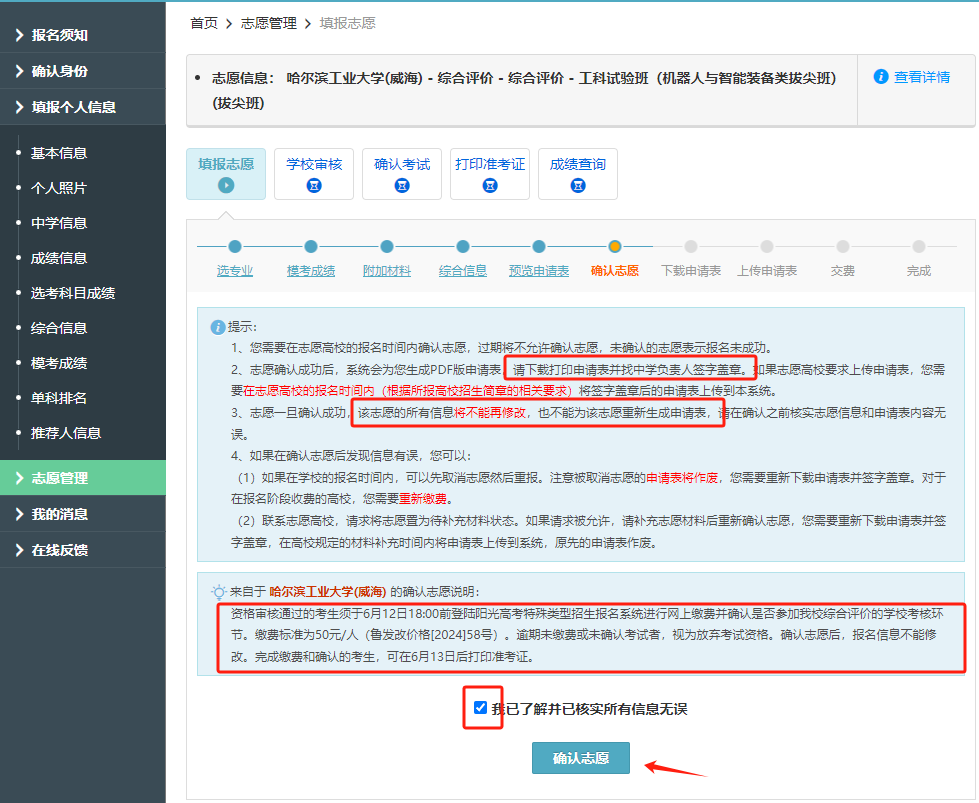Switch to the 填报志愿 tab
The height and width of the screenshot is (803, 979).
226,174
